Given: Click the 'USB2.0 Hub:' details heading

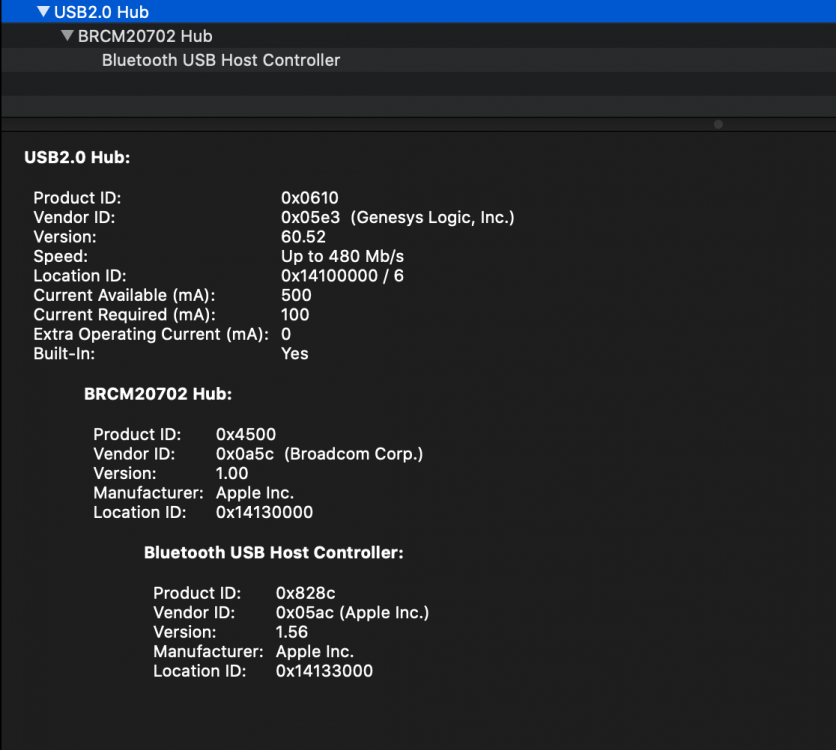Looking at the screenshot, I should [77, 157].
